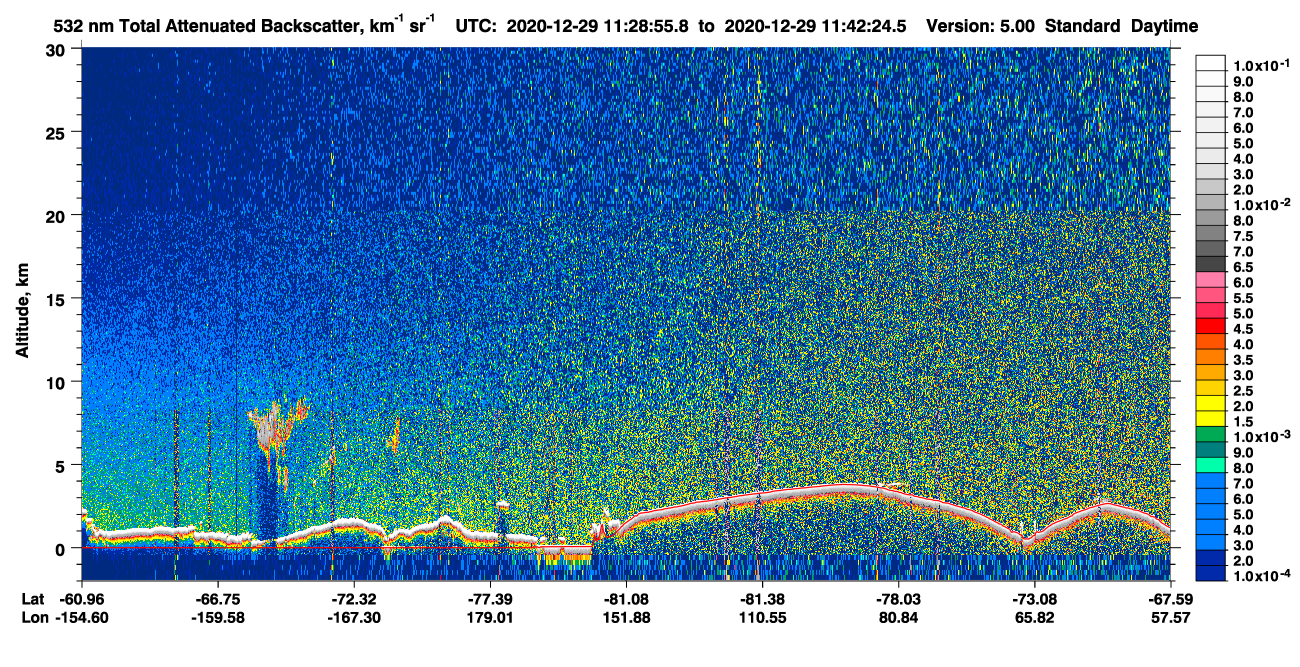Click colorbar label '4.5'
This screenshot has height=667, width=1300.
point(1242,328)
